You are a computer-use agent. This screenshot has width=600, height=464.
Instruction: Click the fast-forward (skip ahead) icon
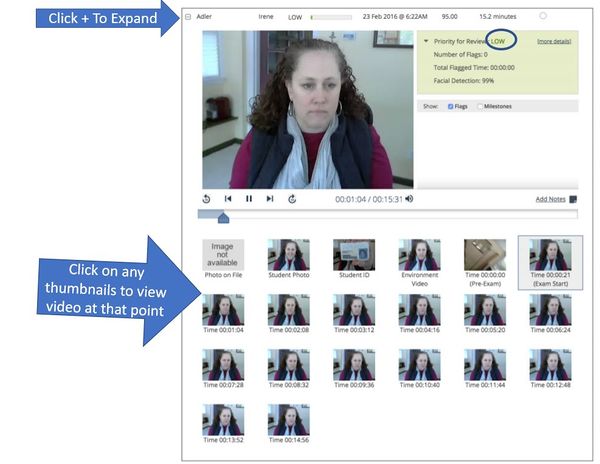(292, 199)
